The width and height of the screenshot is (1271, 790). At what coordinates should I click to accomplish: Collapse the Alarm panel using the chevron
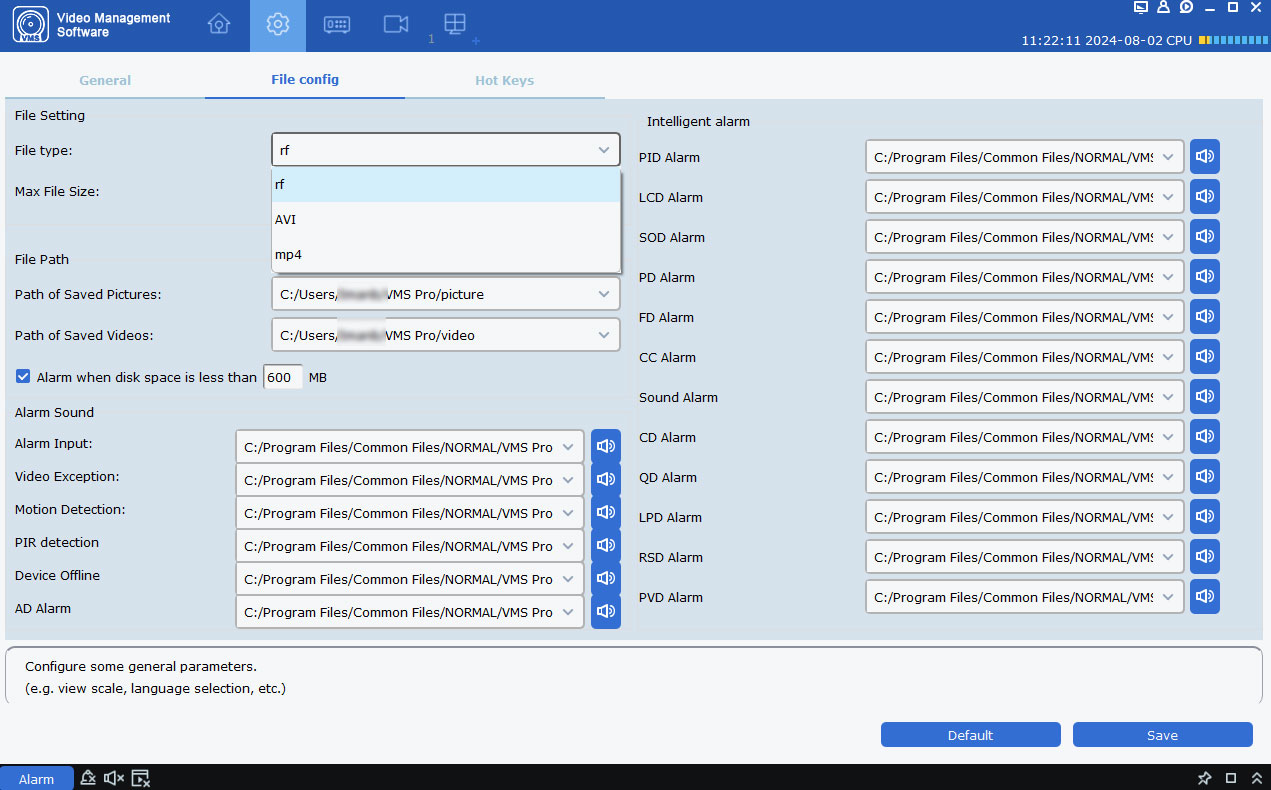pos(1257,777)
